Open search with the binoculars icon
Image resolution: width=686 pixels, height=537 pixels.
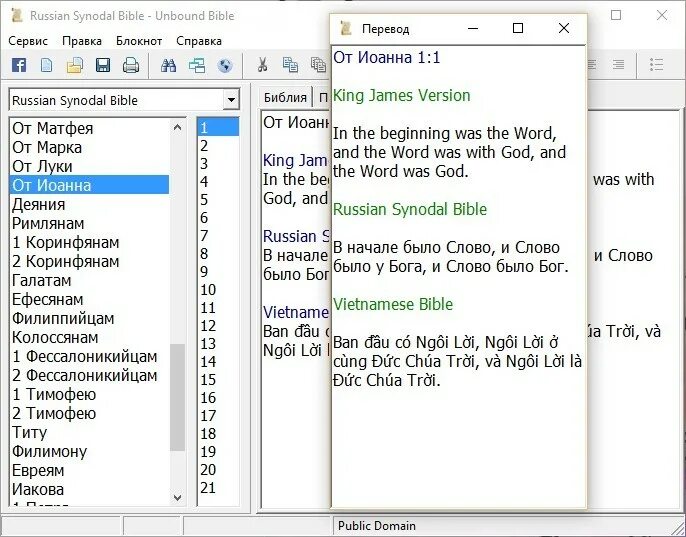tap(168, 65)
